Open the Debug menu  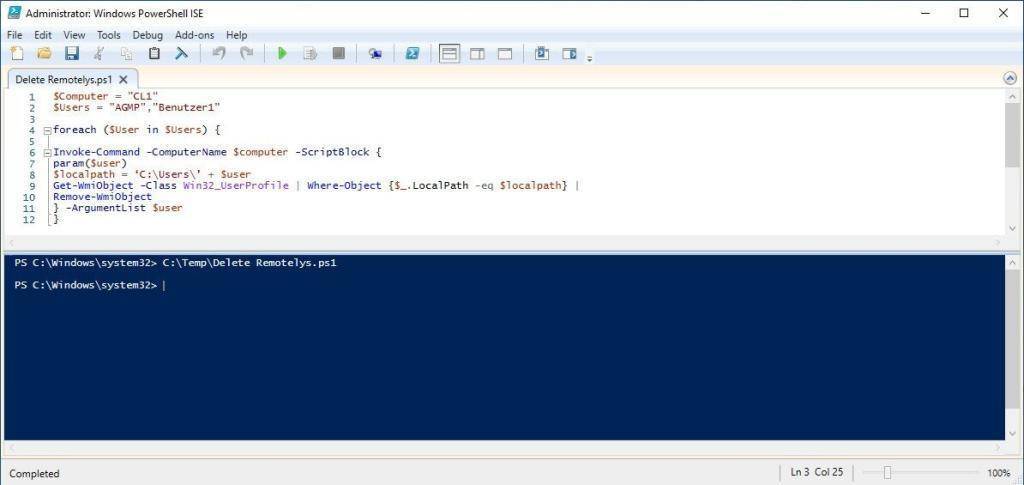coord(147,35)
